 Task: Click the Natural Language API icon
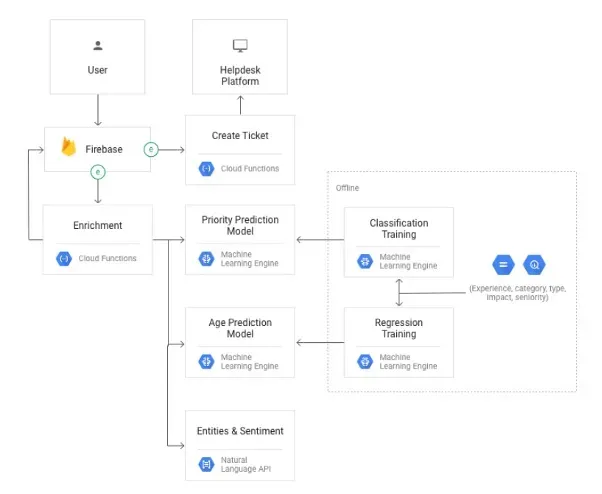point(206,464)
